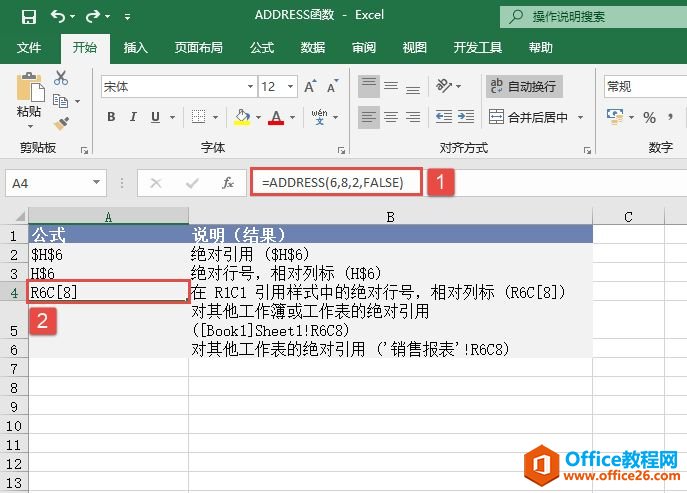Click the Copy icon
Screen dimensions: 687x493
(x=60, y=101)
